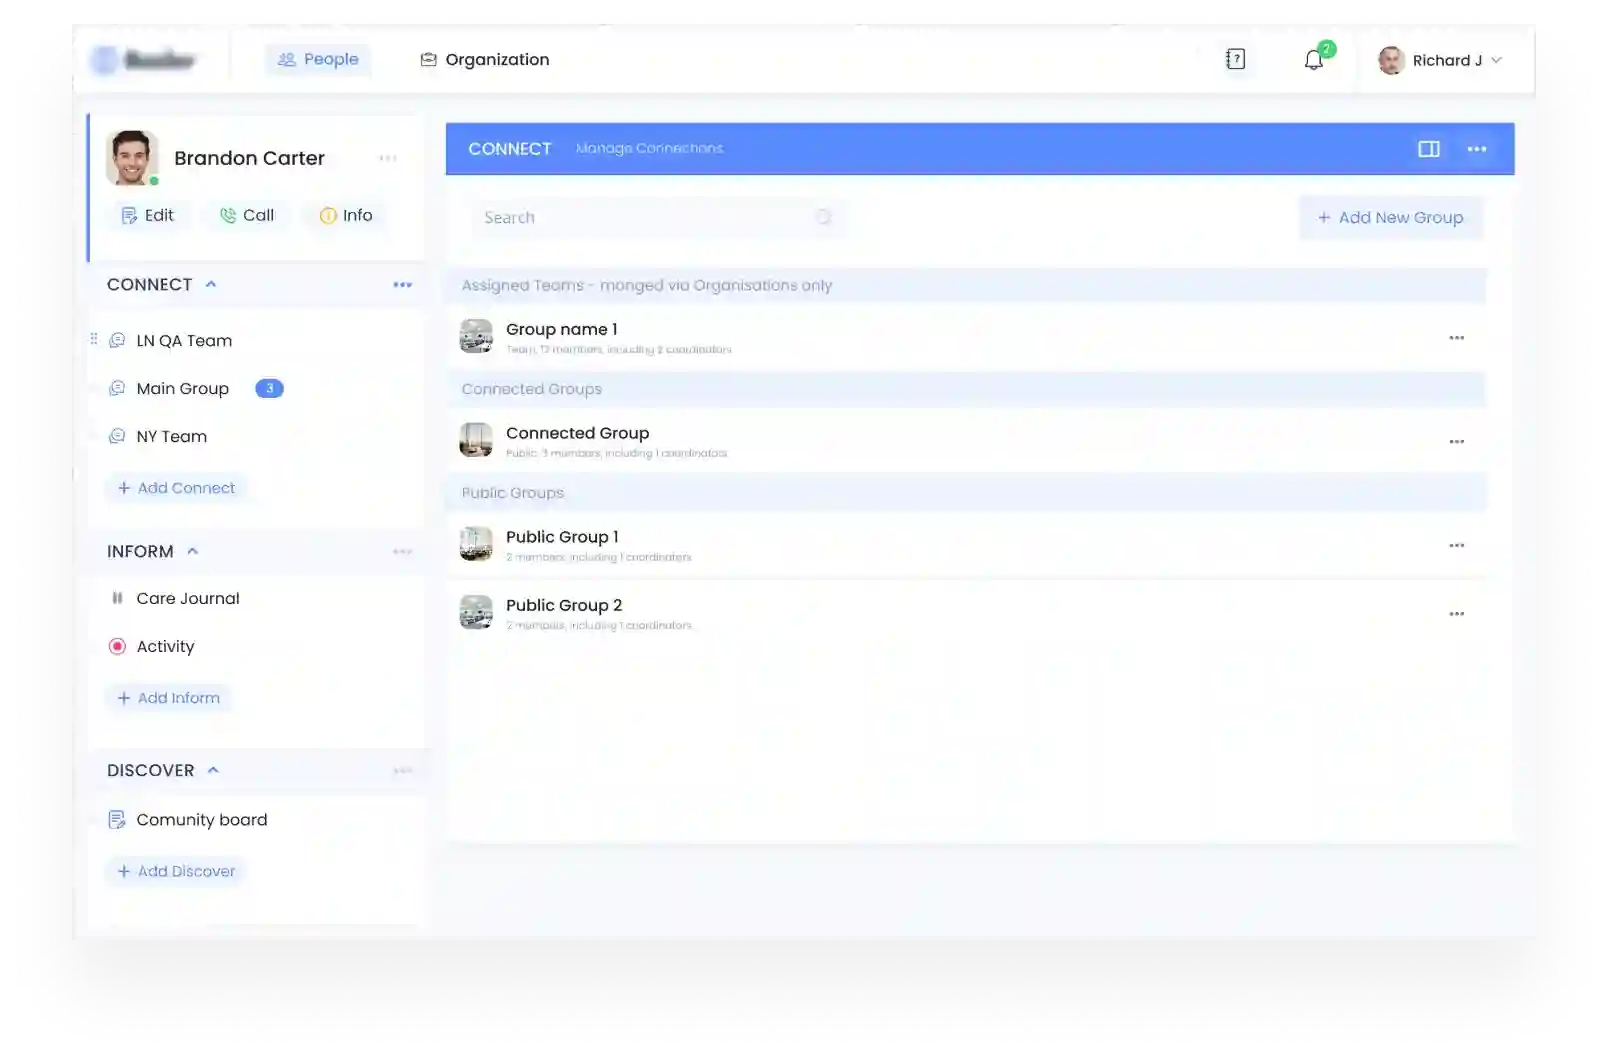Click the search magnifier icon

pos(823,217)
